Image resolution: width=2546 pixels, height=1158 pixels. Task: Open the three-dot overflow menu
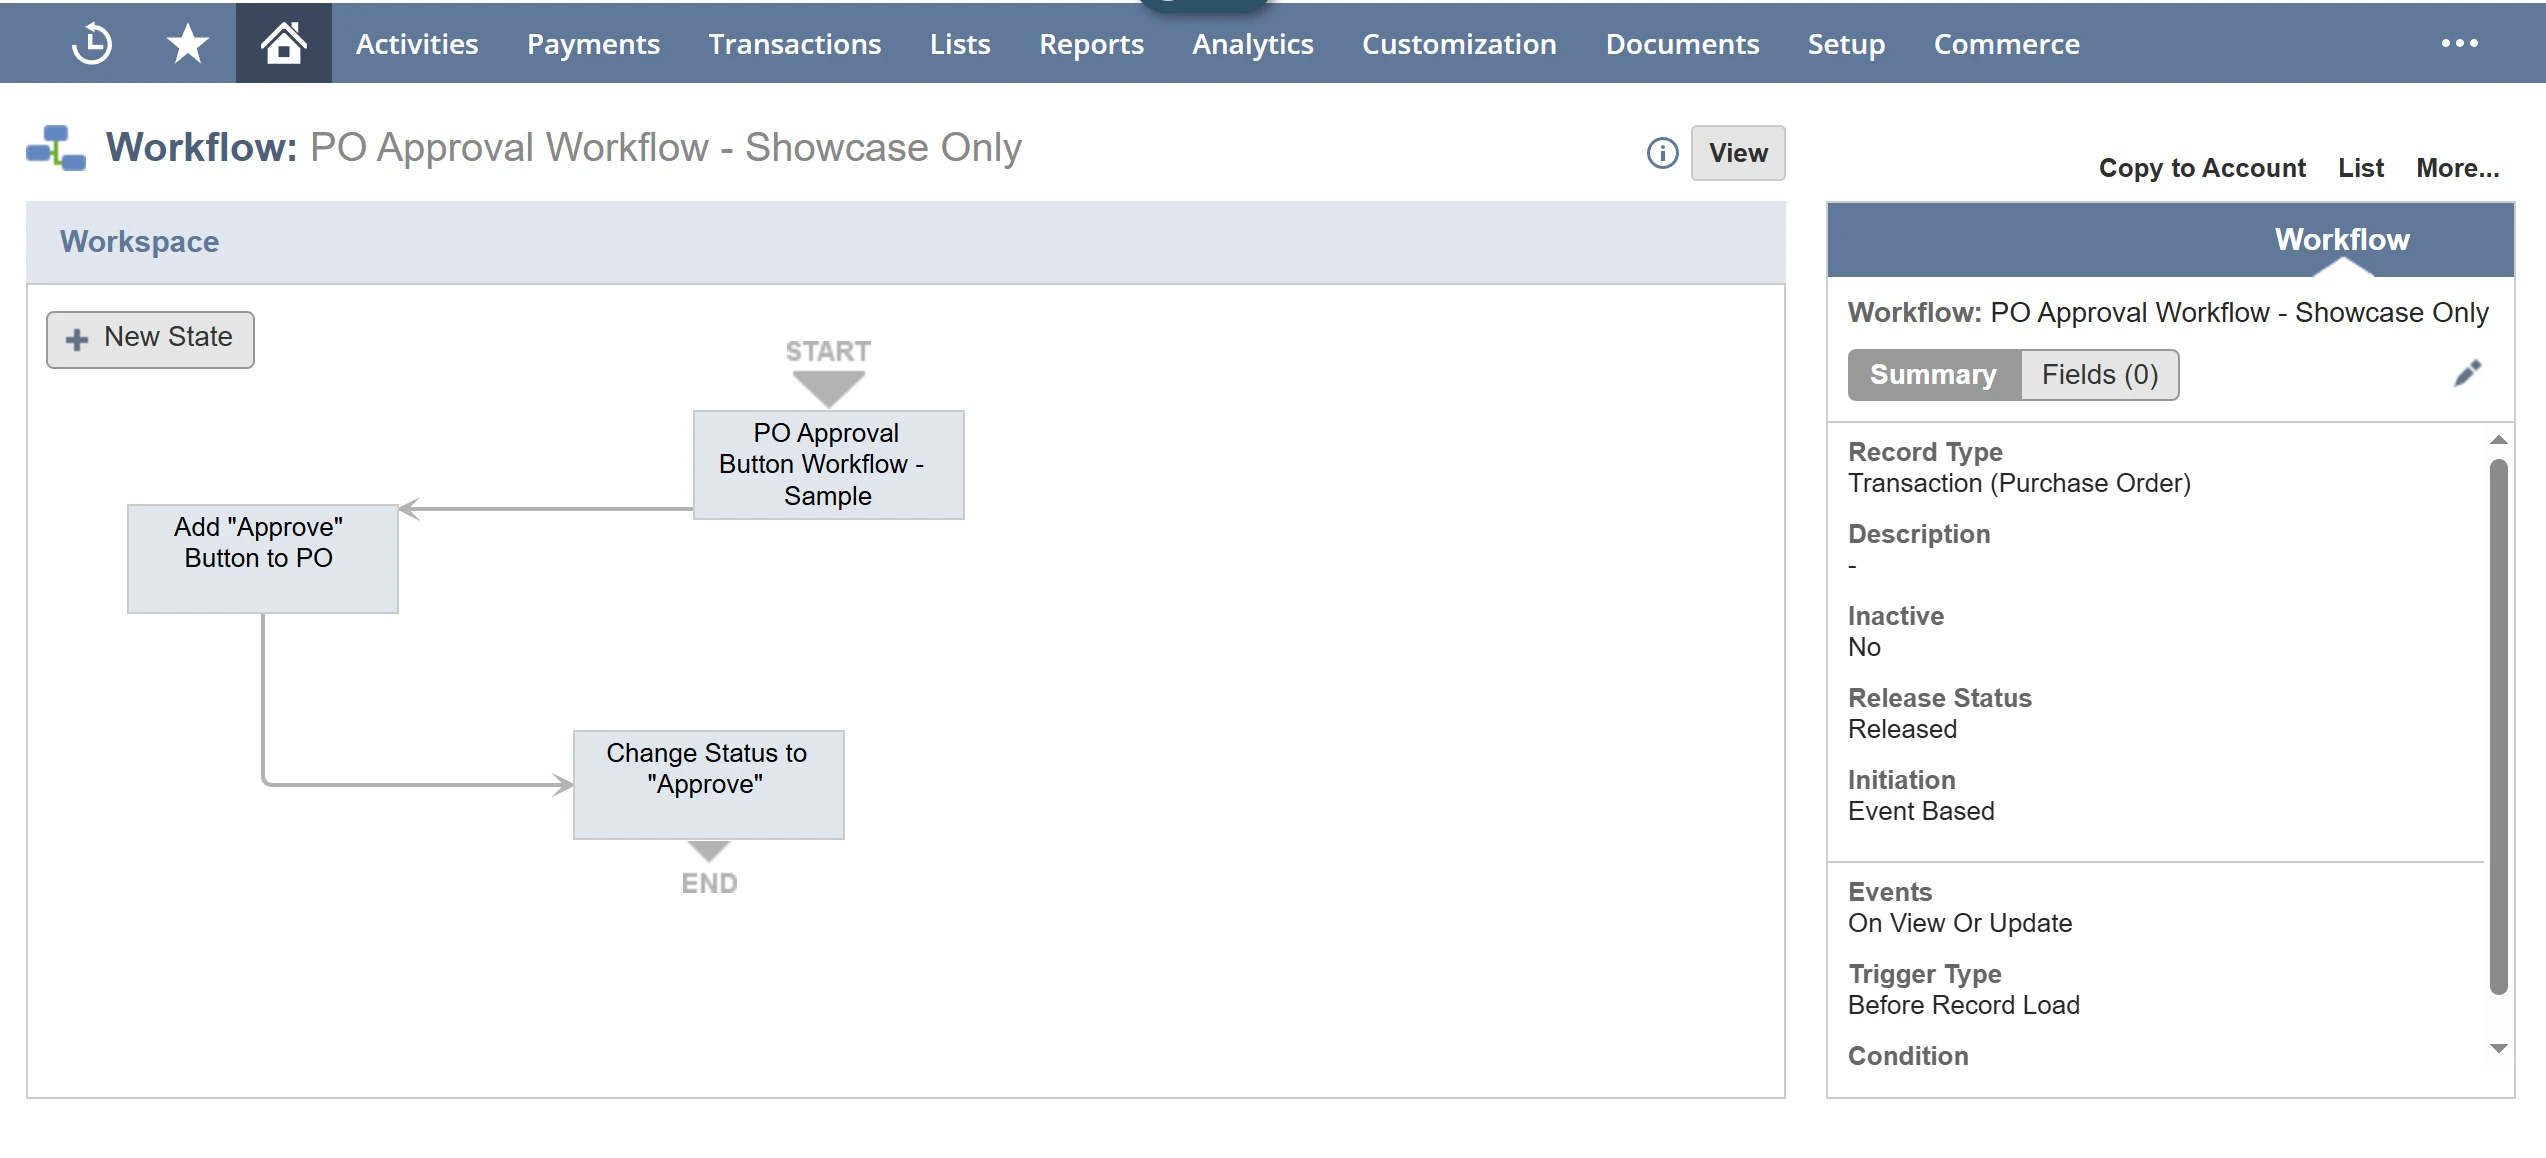(x=2459, y=44)
